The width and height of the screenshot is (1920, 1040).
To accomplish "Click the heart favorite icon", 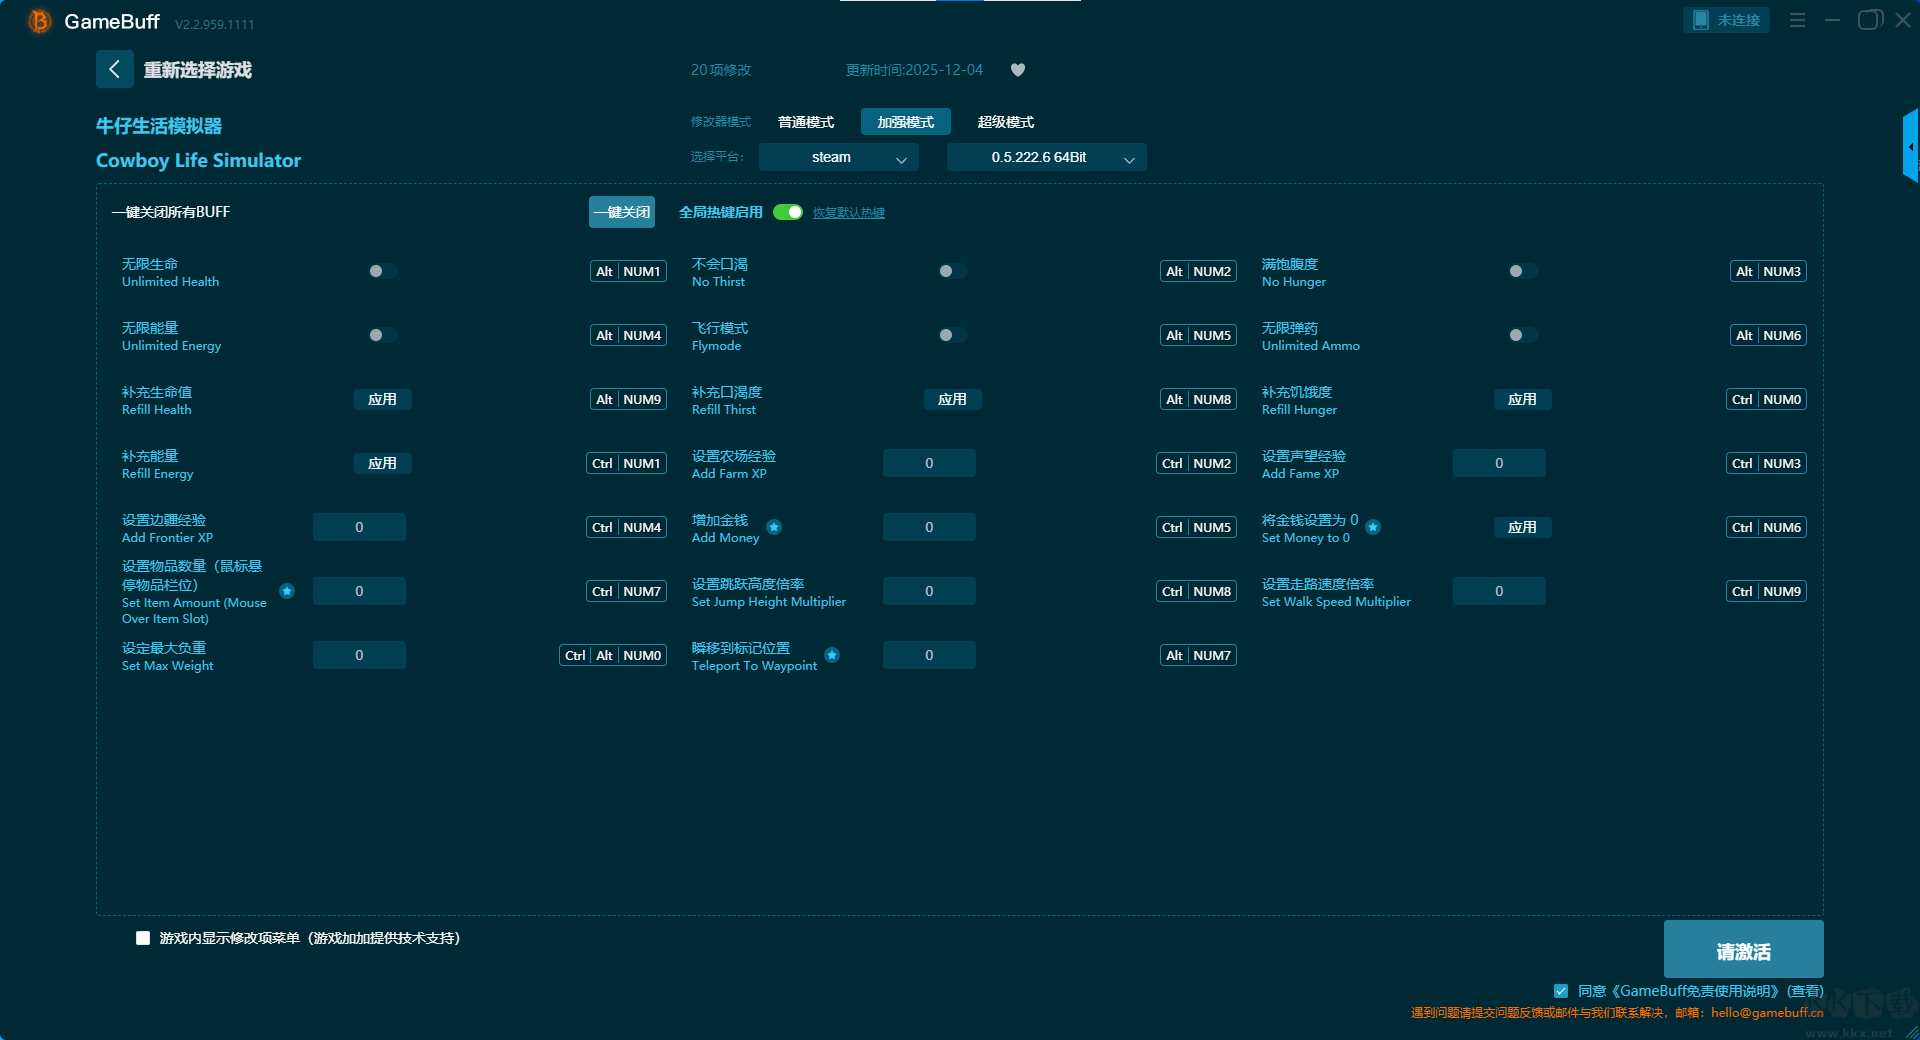I will point(1018,70).
